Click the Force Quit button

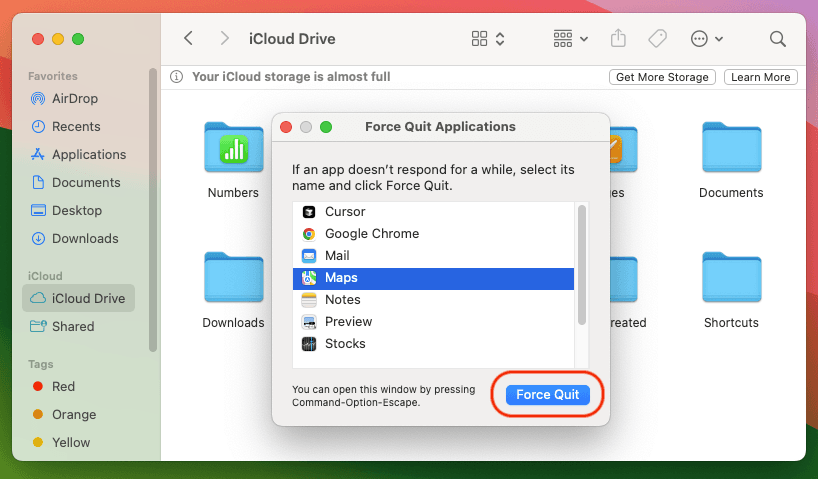point(548,394)
